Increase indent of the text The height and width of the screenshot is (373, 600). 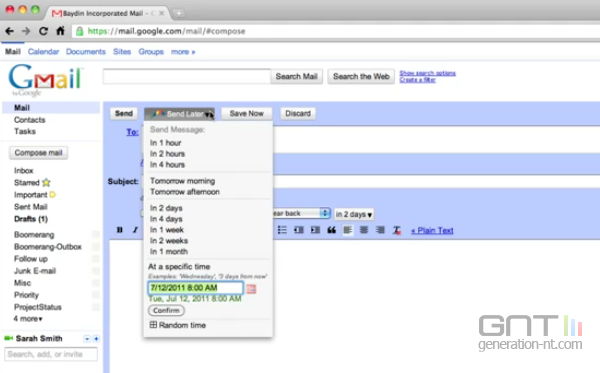point(315,230)
